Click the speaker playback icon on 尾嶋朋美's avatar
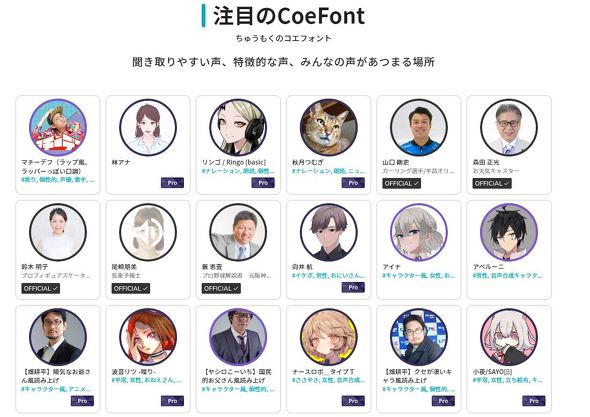This screenshot has width=590, height=417. coord(148,232)
